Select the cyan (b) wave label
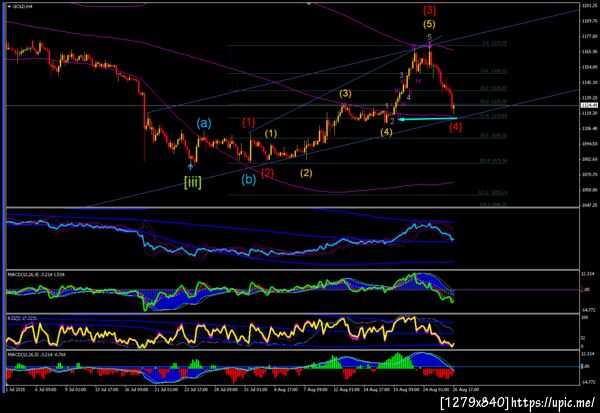 [x=248, y=179]
